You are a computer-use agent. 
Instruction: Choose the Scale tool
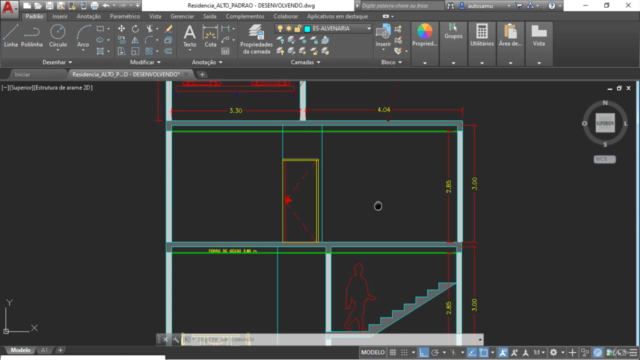[x=135, y=51]
